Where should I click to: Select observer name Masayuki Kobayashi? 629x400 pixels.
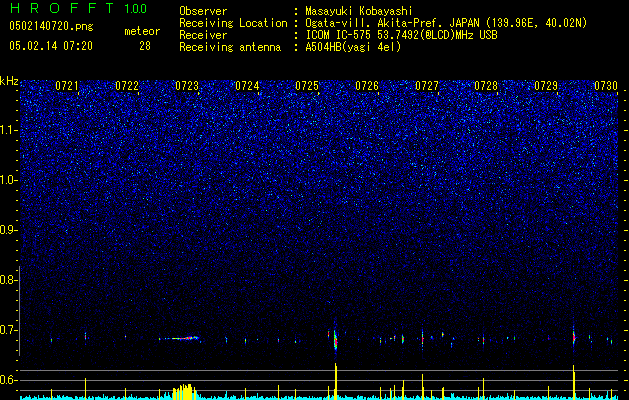pos(359,11)
